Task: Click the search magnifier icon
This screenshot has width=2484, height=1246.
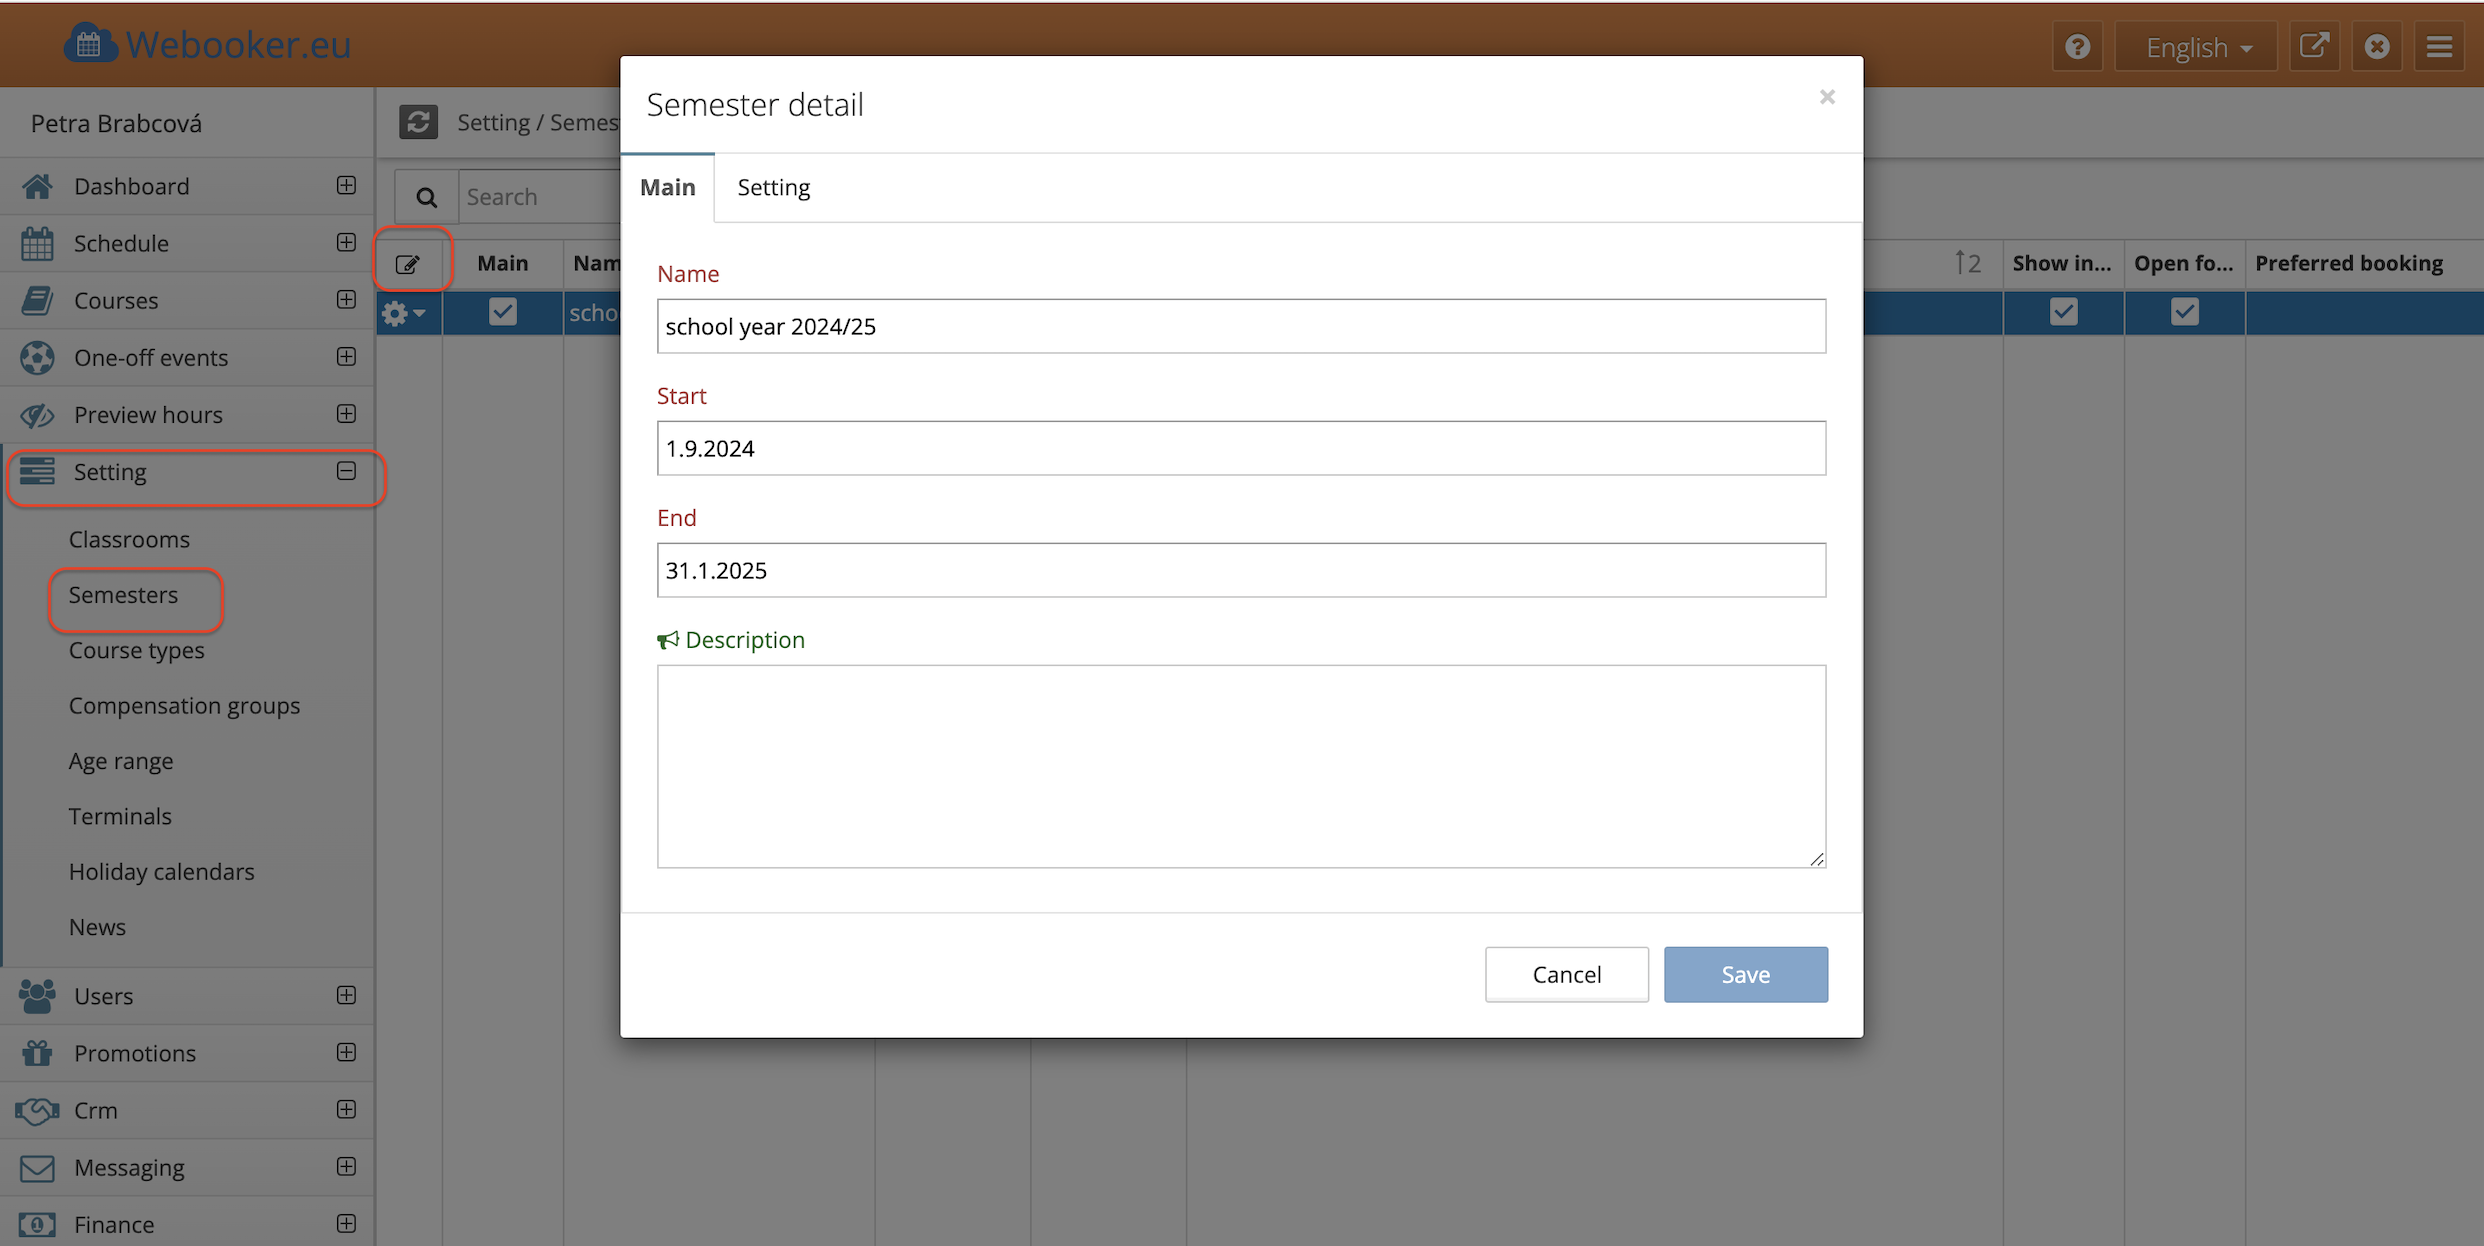Action: (426, 197)
